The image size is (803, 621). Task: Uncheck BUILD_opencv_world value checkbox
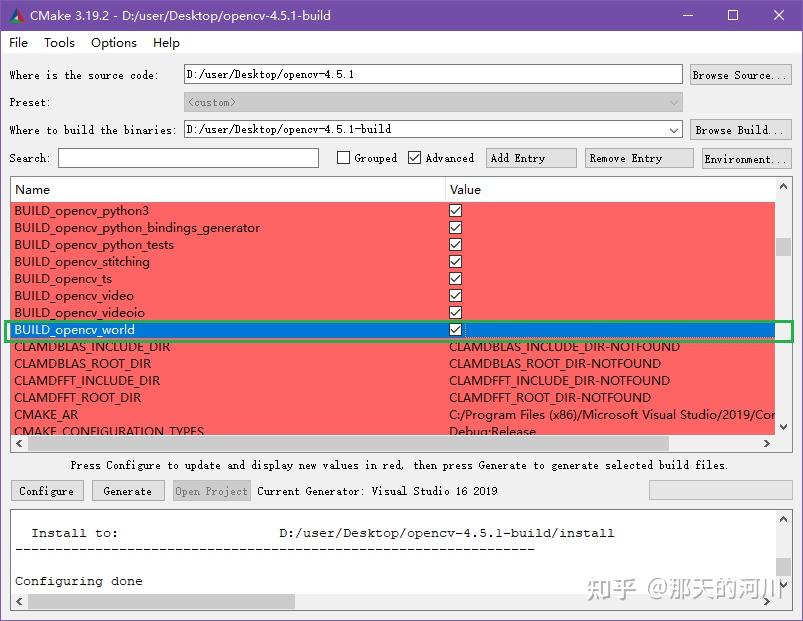[455, 329]
